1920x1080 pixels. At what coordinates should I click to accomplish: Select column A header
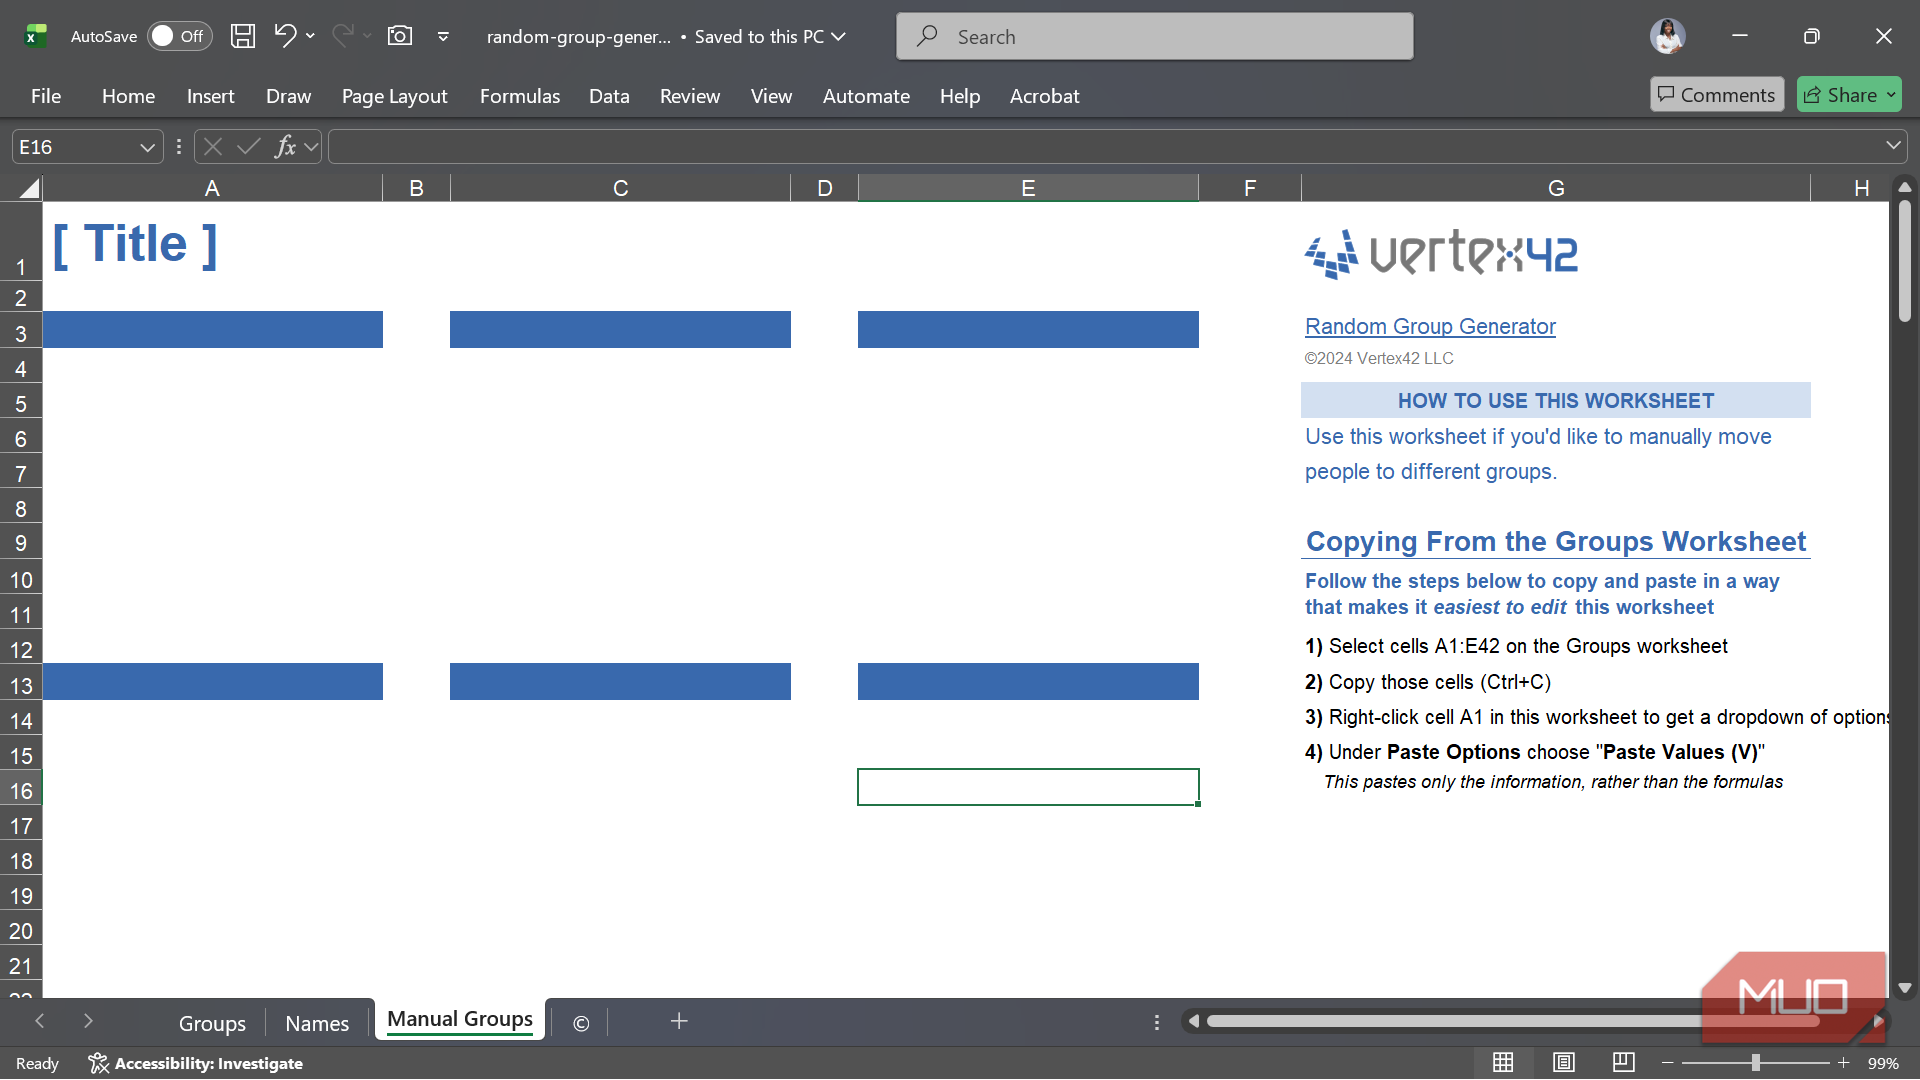(x=212, y=188)
